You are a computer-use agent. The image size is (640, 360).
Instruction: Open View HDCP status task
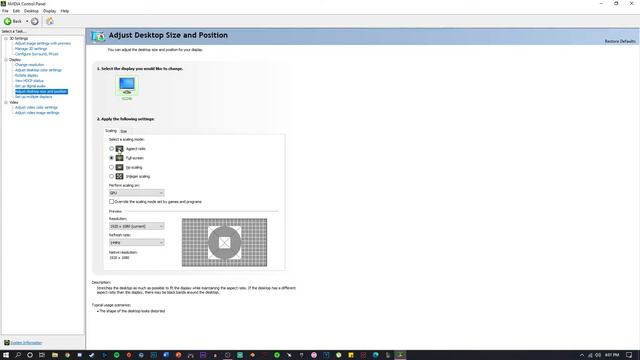click(29, 81)
